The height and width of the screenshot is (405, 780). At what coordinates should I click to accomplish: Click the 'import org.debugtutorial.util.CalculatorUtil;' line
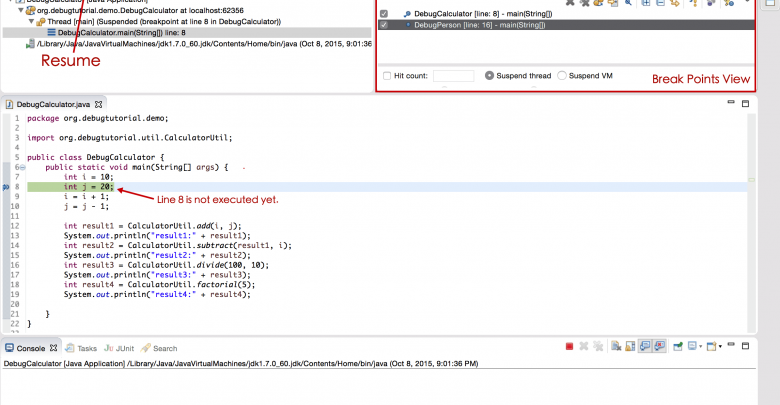(129, 138)
